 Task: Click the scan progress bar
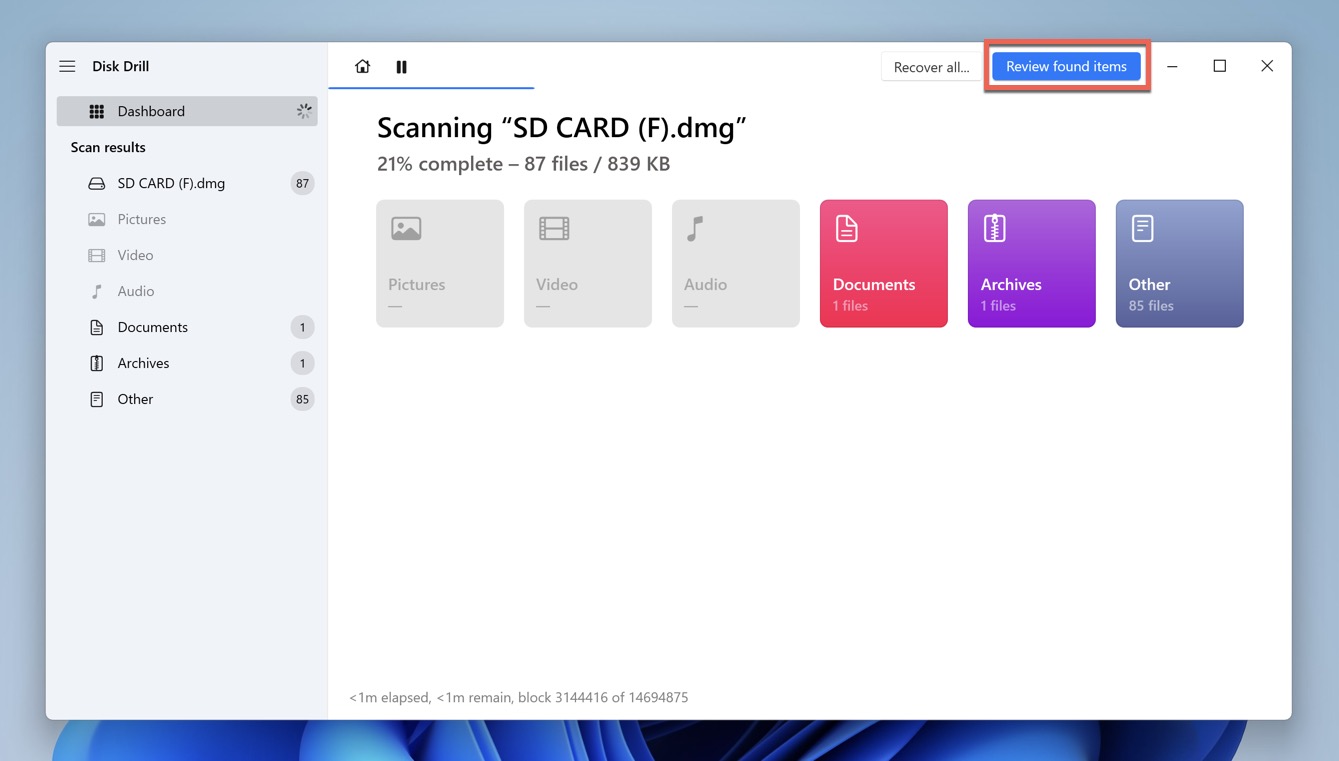pos(431,88)
